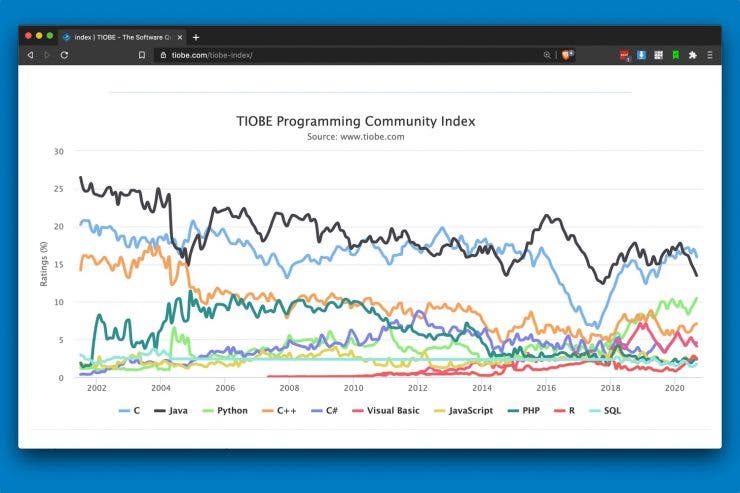Bookmark this page with the bookmark icon
The width and height of the screenshot is (740, 493).
point(142,55)
